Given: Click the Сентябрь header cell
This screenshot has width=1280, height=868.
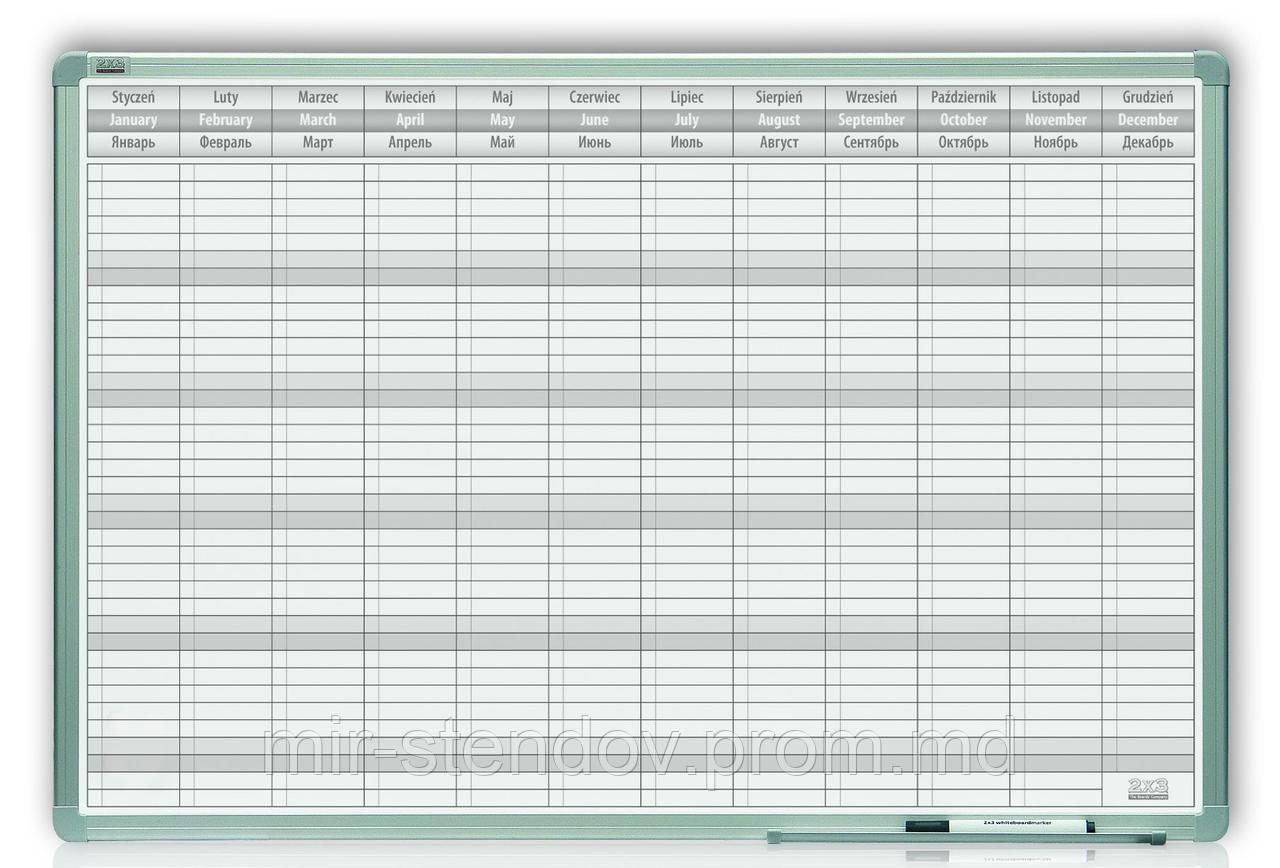Looking at the screenshot, I should pyautogui.click(x=871, y=143).
